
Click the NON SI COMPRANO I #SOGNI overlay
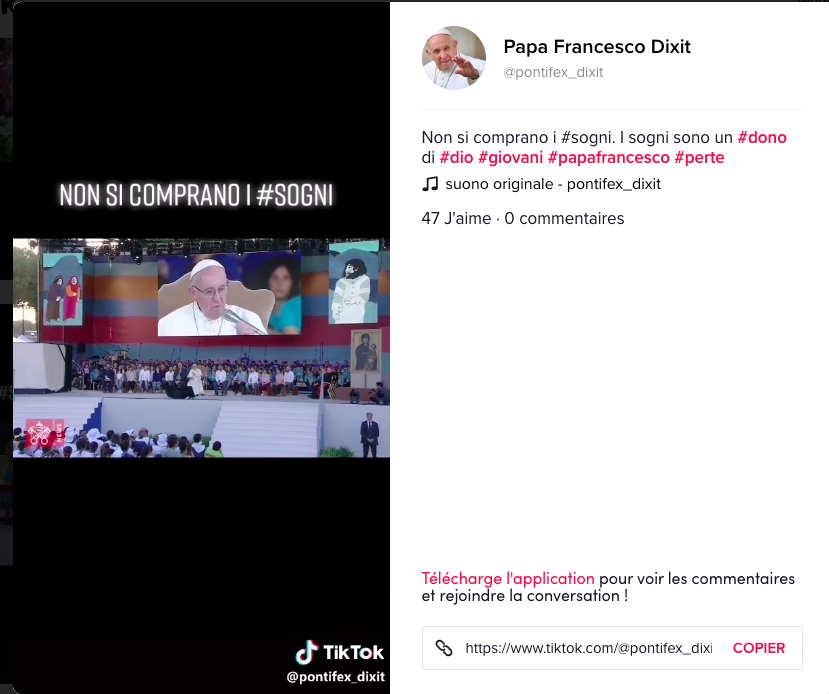tap(195, 195)
